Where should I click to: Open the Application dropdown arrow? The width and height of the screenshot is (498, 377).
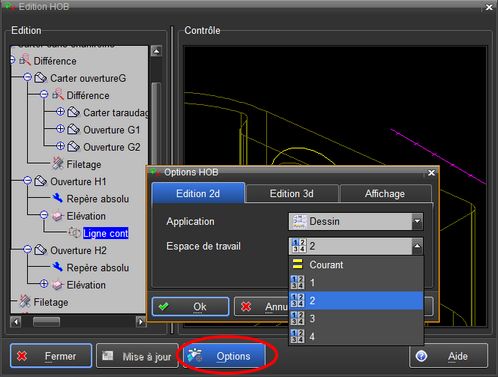[417, 221]
